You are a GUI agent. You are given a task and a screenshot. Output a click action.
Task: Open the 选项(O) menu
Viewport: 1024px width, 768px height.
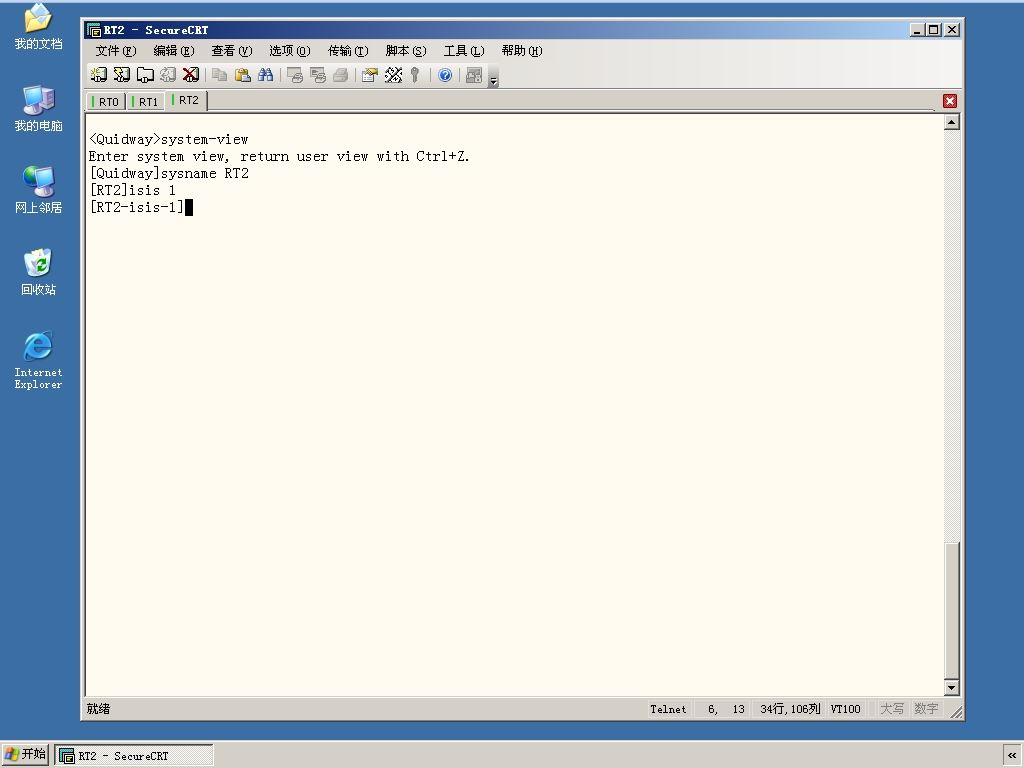click(289, 51)
